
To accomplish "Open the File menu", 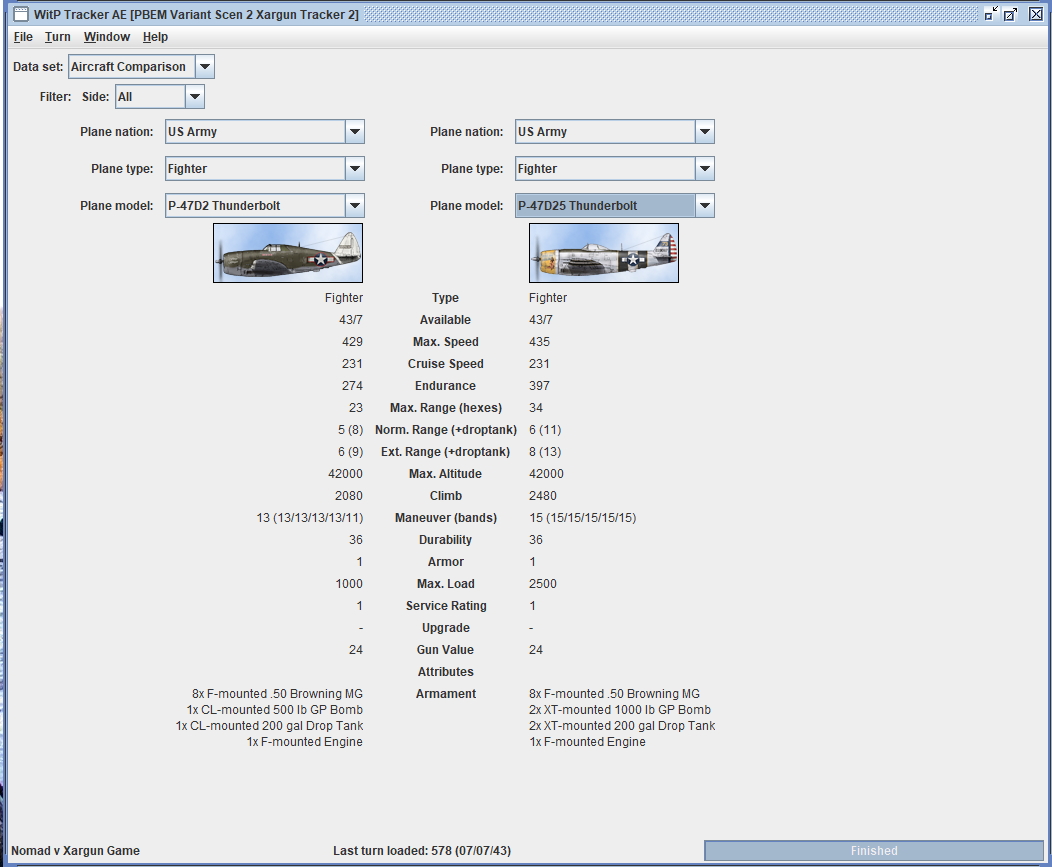I will 23,37.
